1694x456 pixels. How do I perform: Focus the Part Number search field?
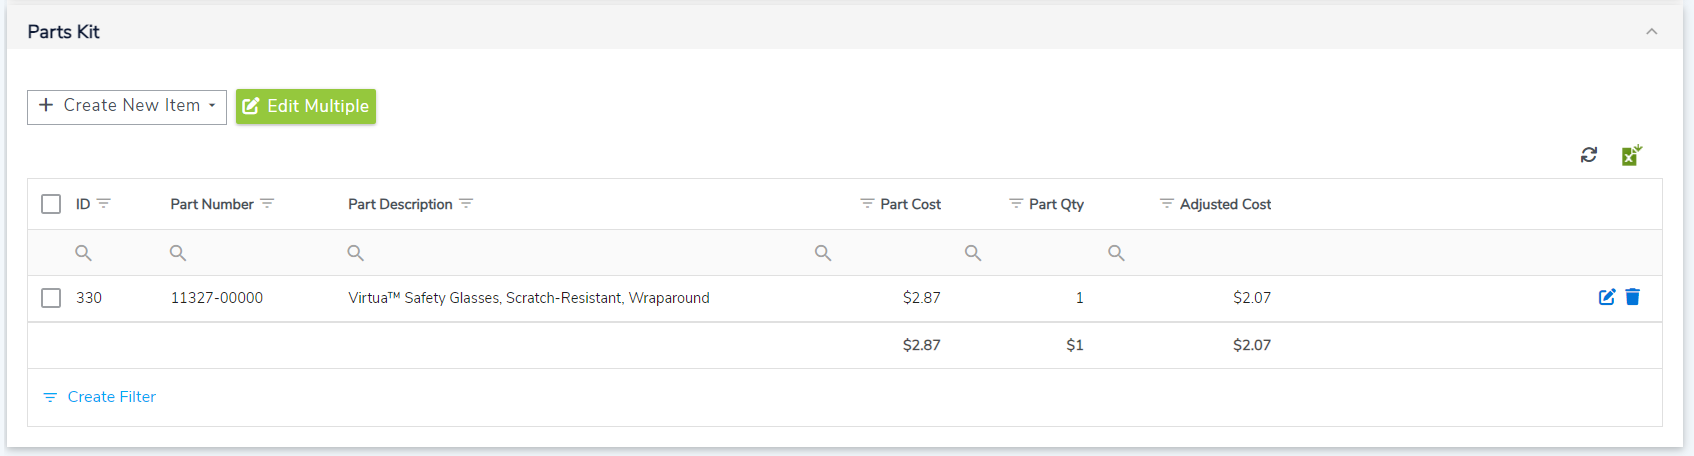click(x=250, y=253)
